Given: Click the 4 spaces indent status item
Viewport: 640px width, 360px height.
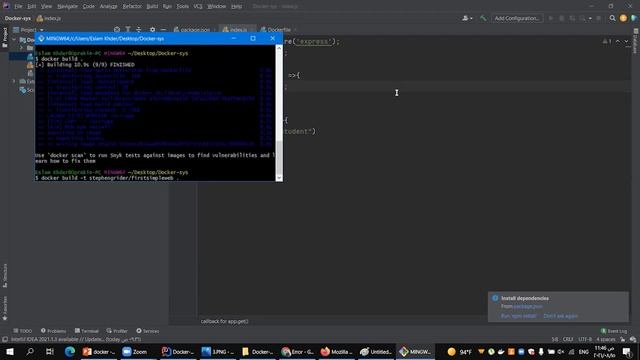Looking at the screenshot, I should (605, 339).
